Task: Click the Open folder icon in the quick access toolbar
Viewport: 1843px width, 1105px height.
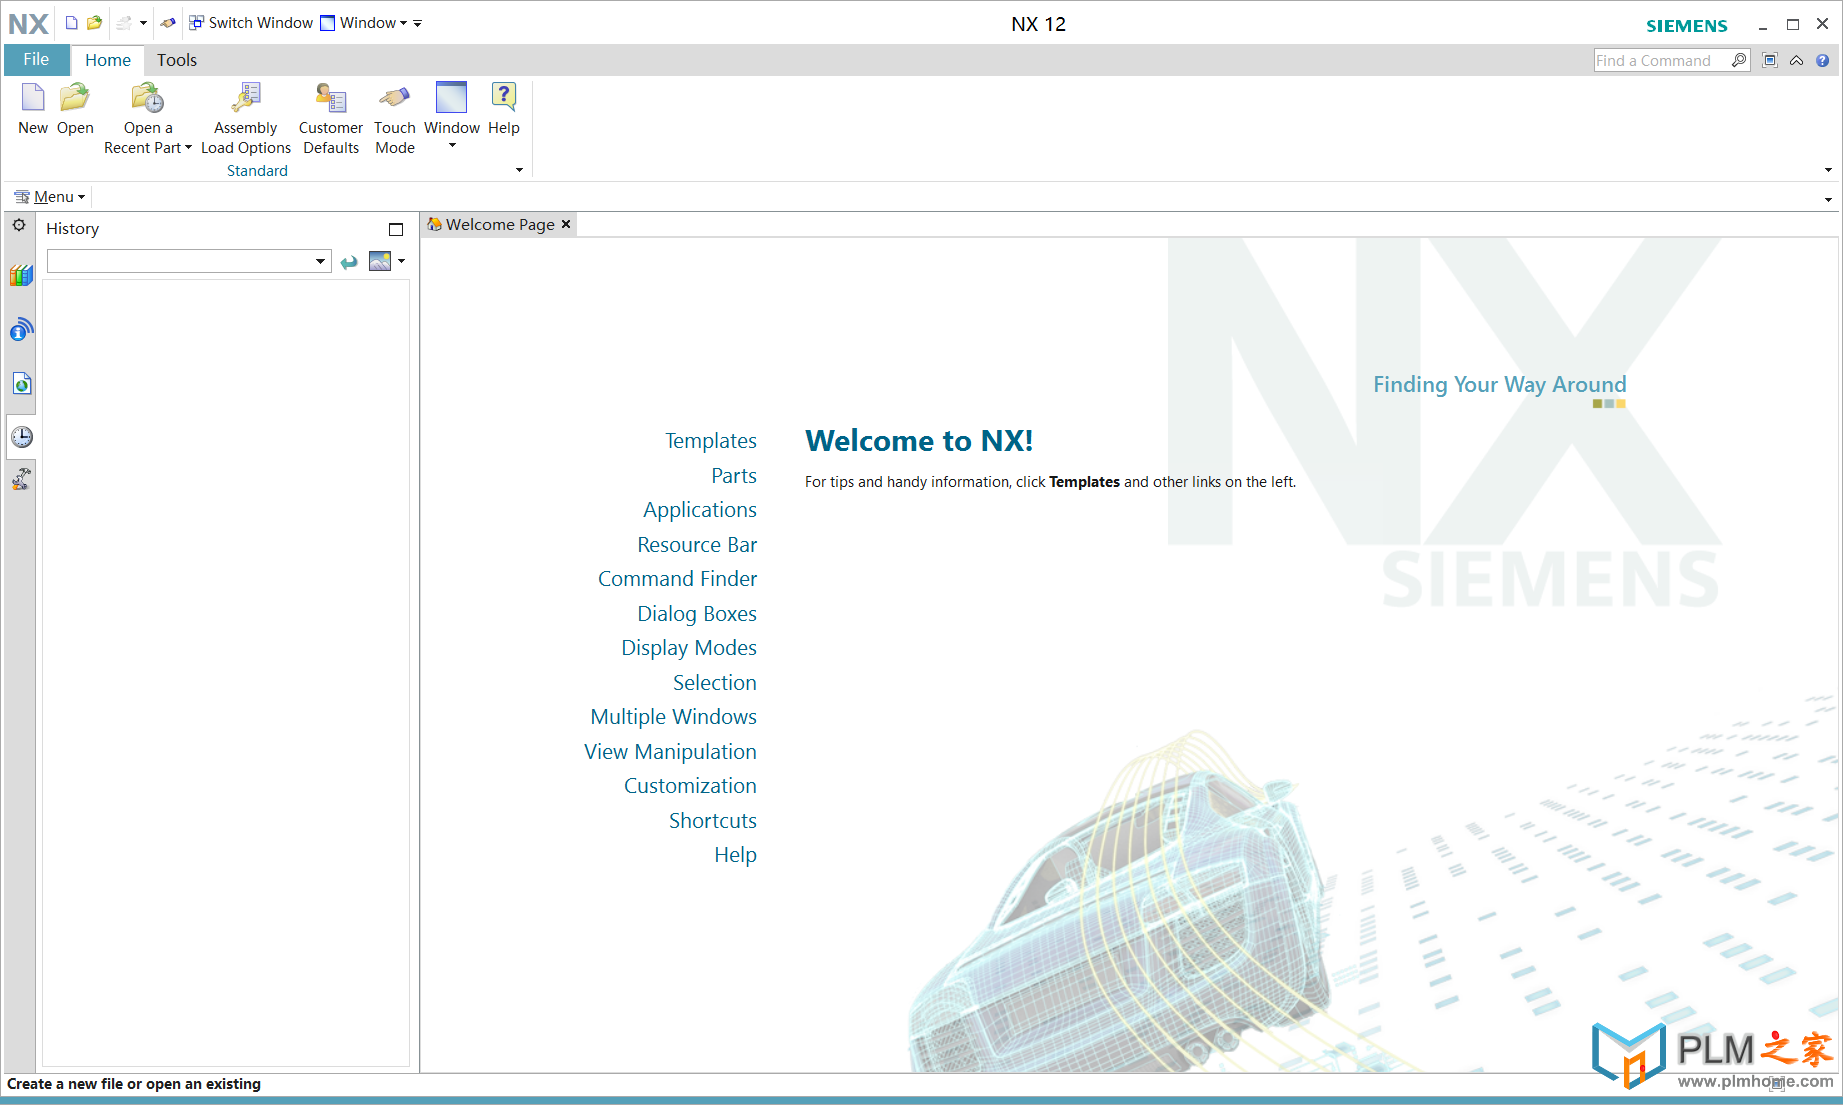Action: click(94, 23)
